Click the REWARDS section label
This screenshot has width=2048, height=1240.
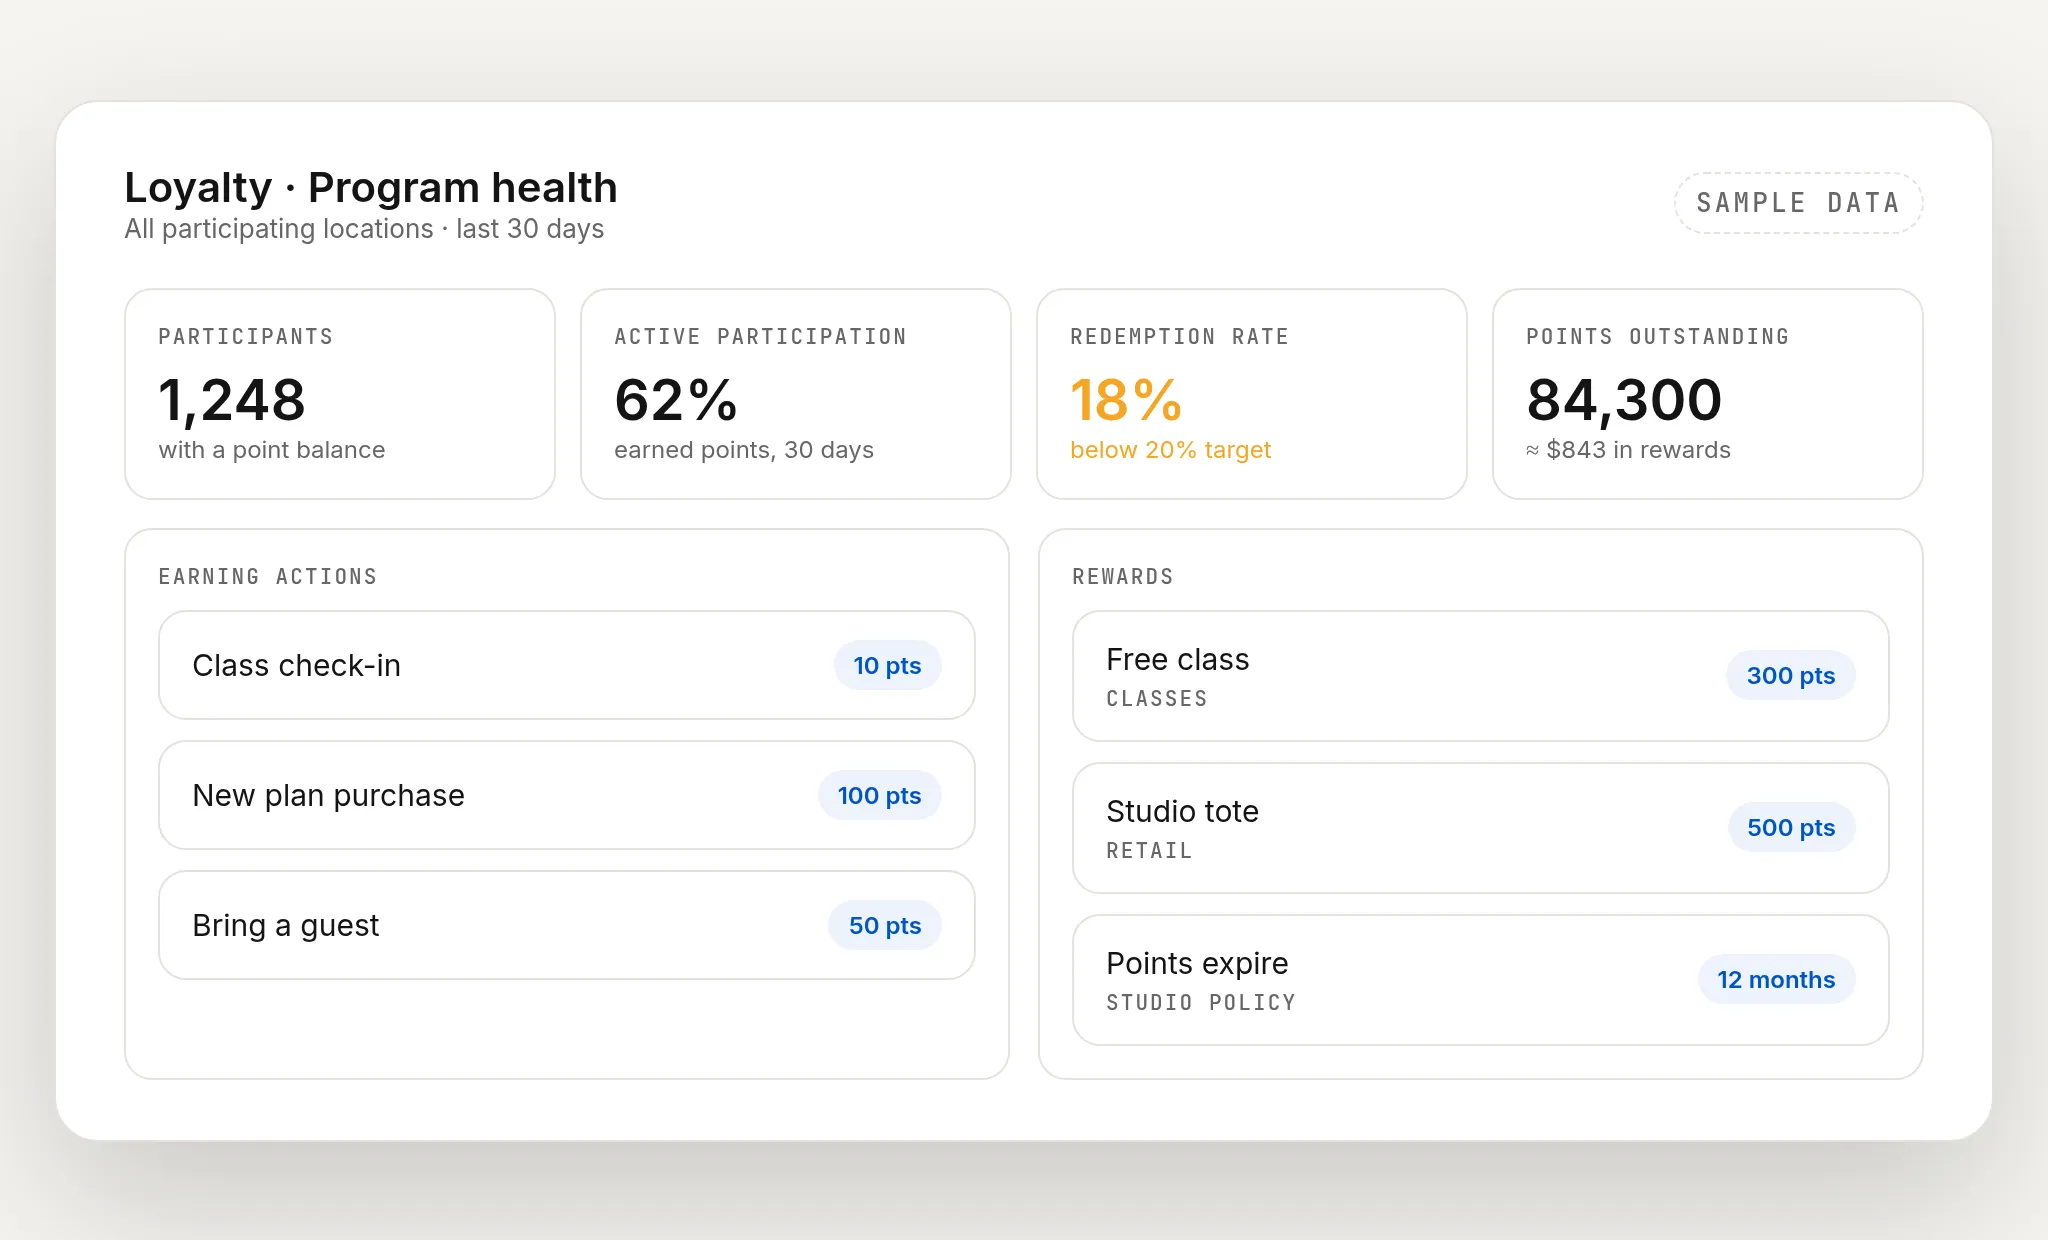point(1123,577)
